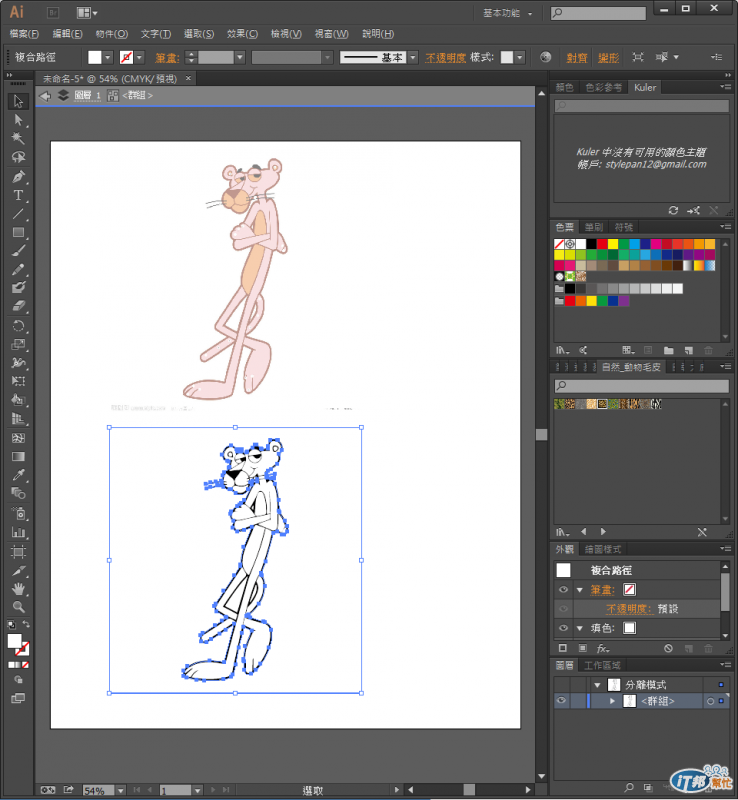Select the Eraser tool
The width and height of the screenshot is (738, 800).
18,306
